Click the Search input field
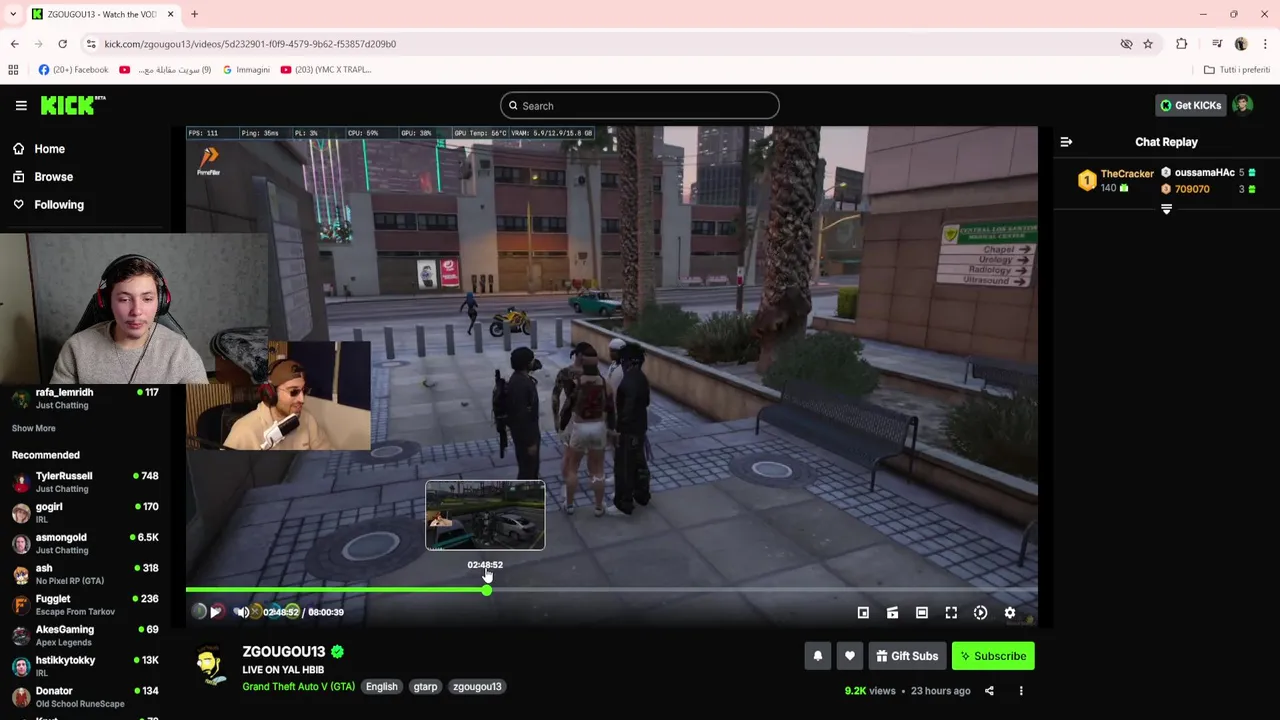This screenshot has height=720, width=1280. tap(640, 106)
